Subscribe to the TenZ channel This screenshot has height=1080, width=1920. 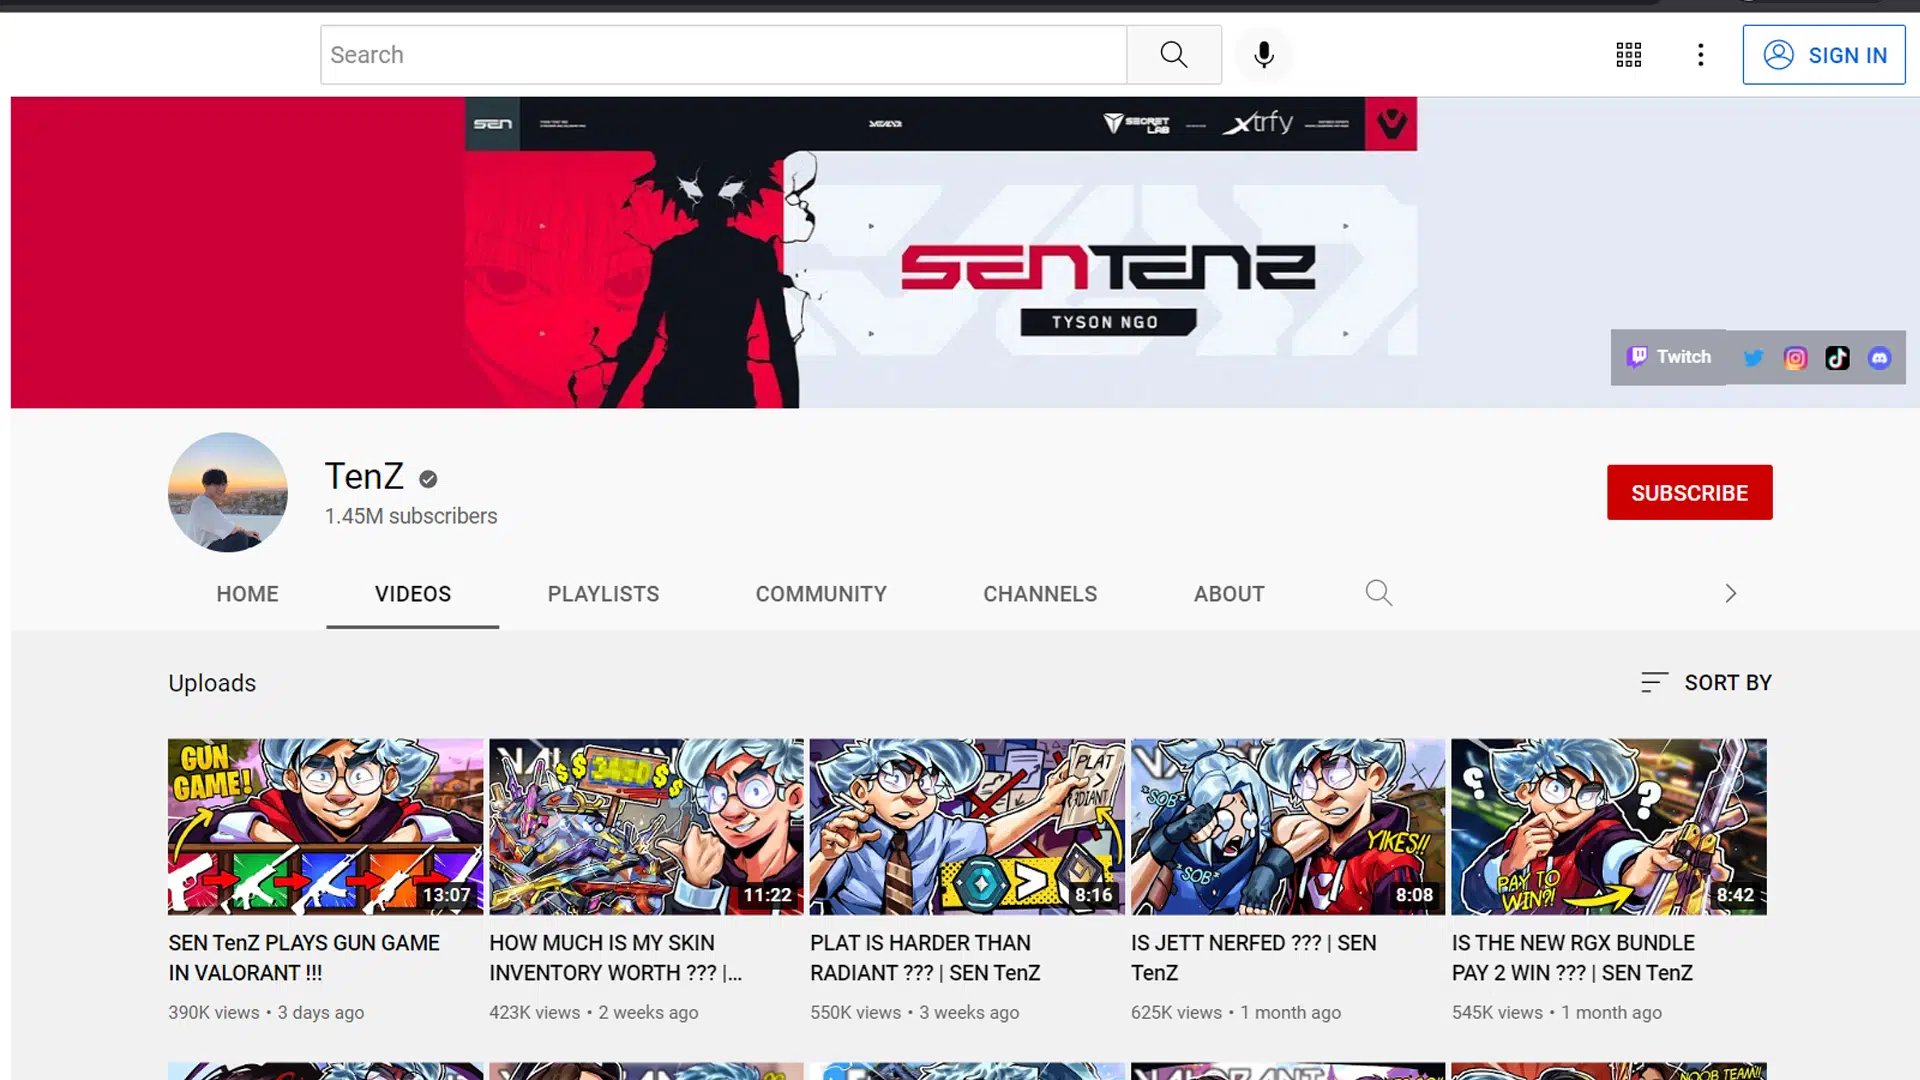point(1690,493)
